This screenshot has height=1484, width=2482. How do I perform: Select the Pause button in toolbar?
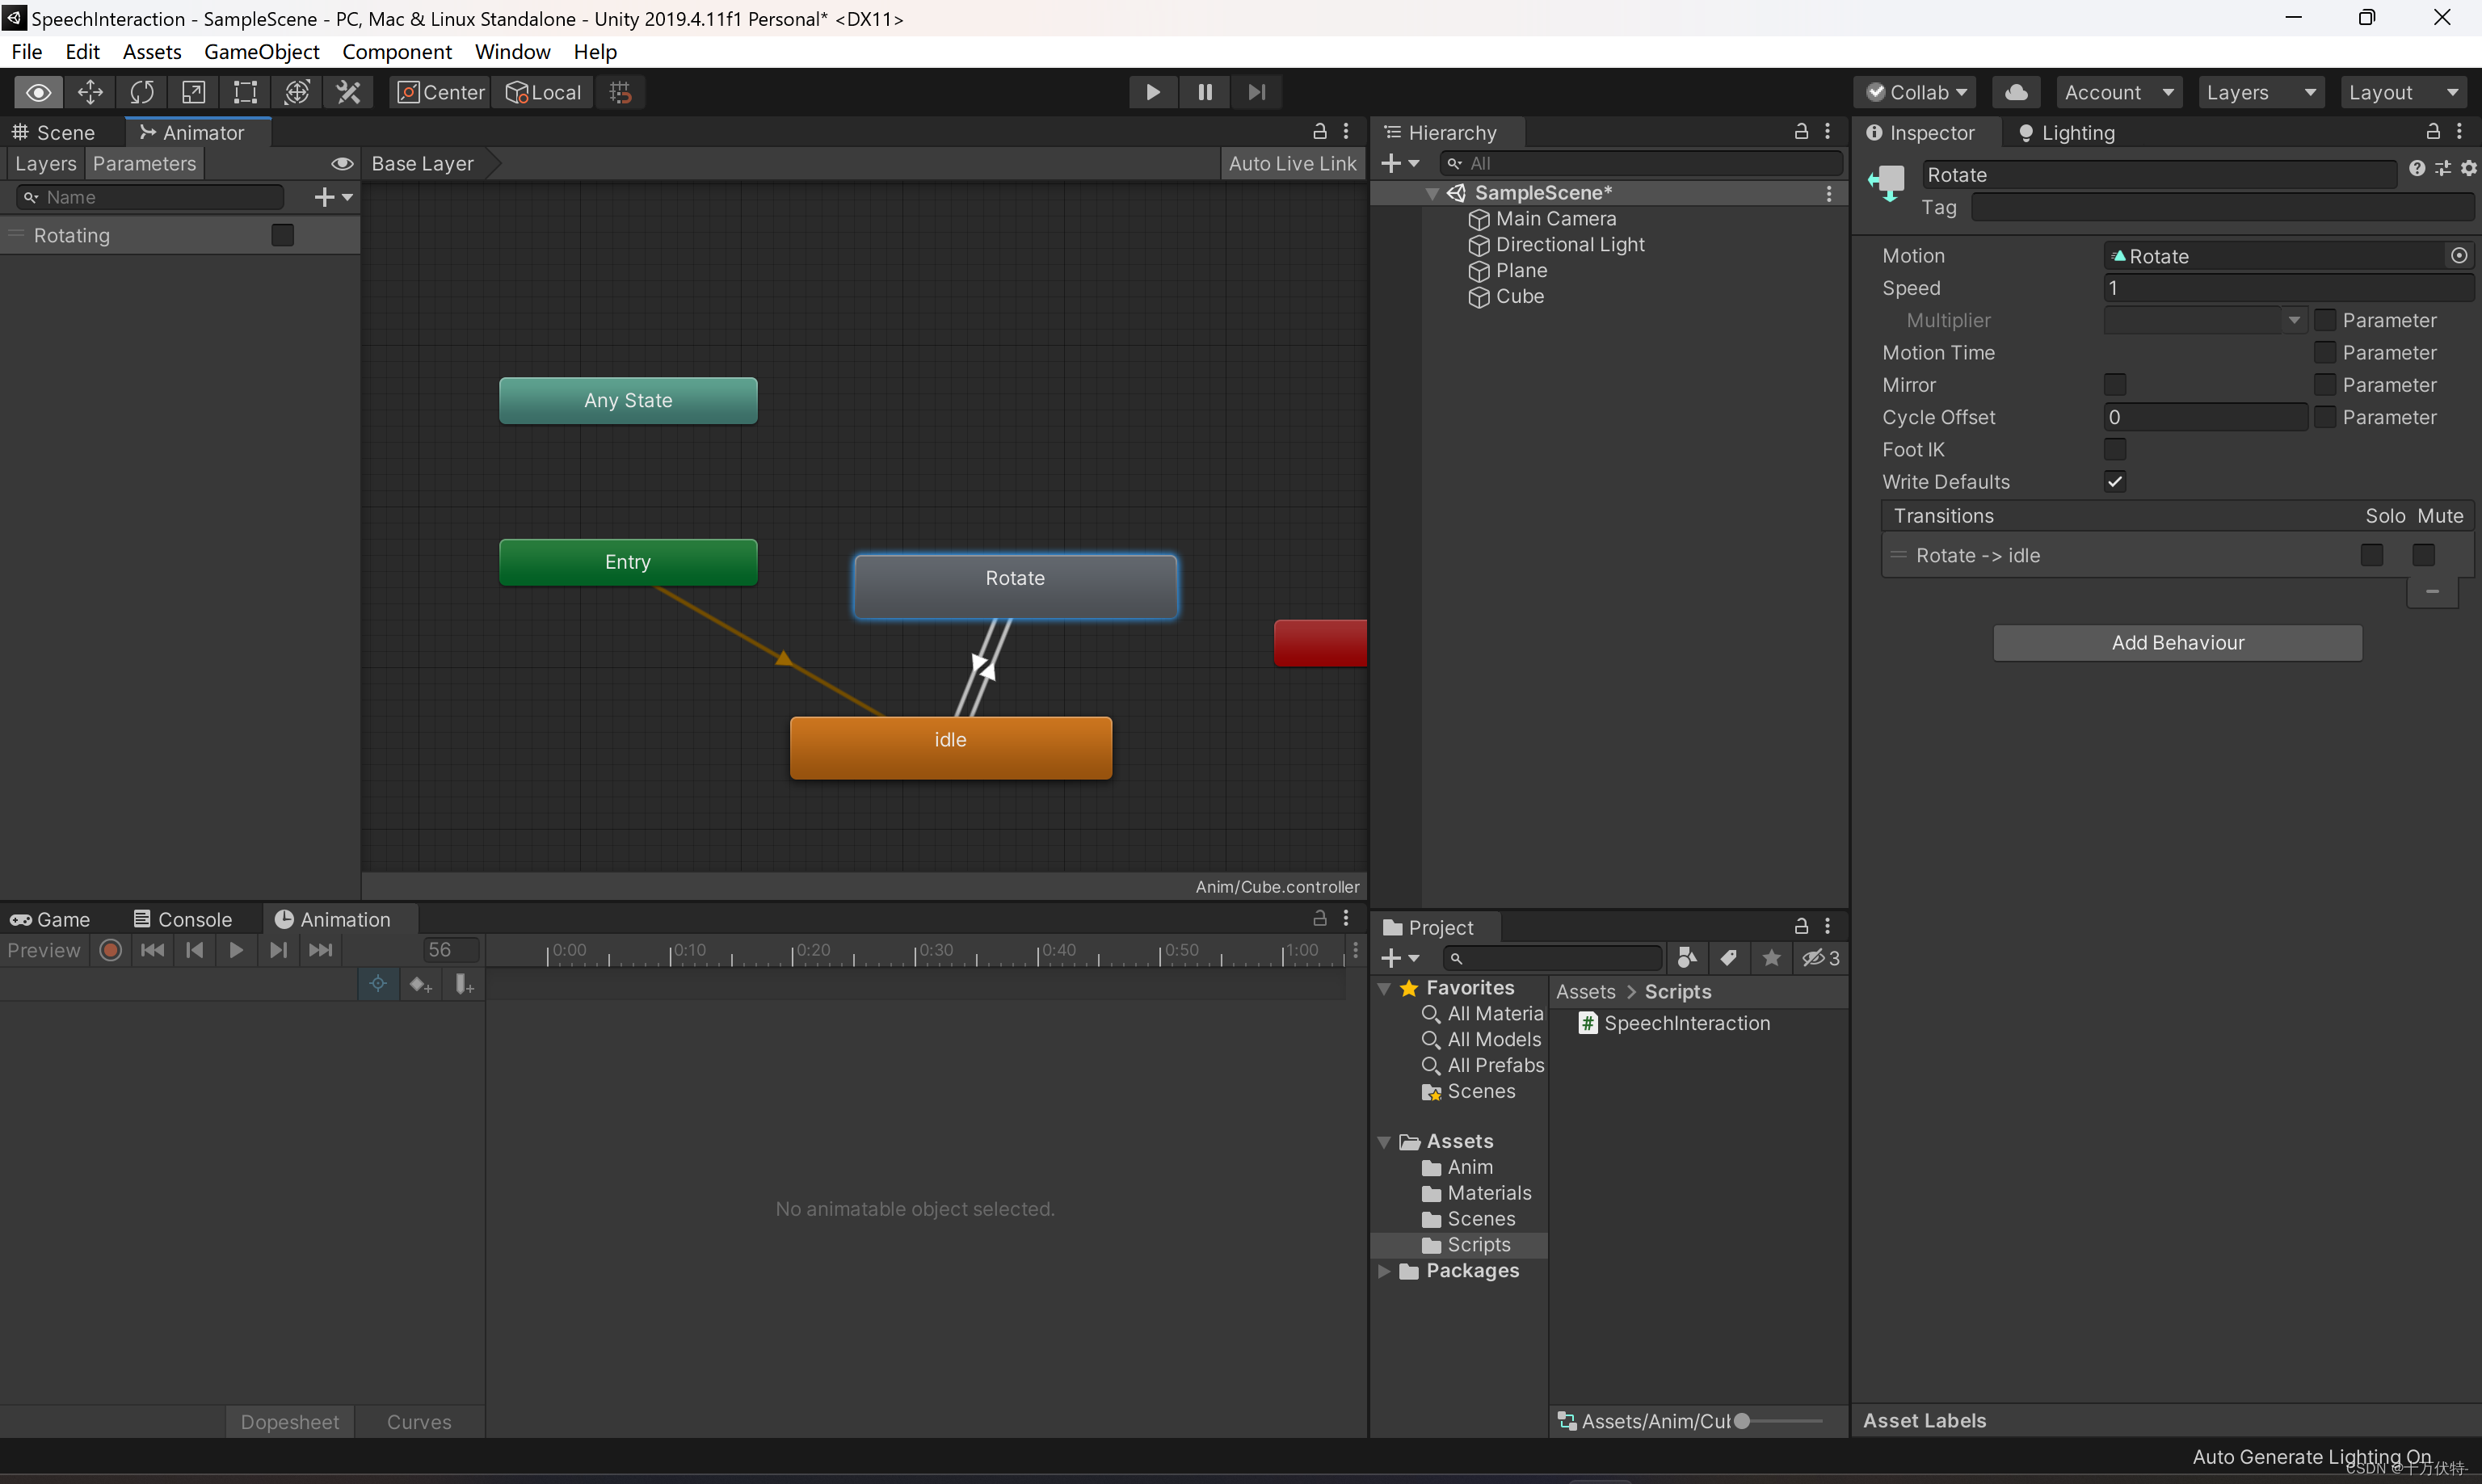point(1203,90)
